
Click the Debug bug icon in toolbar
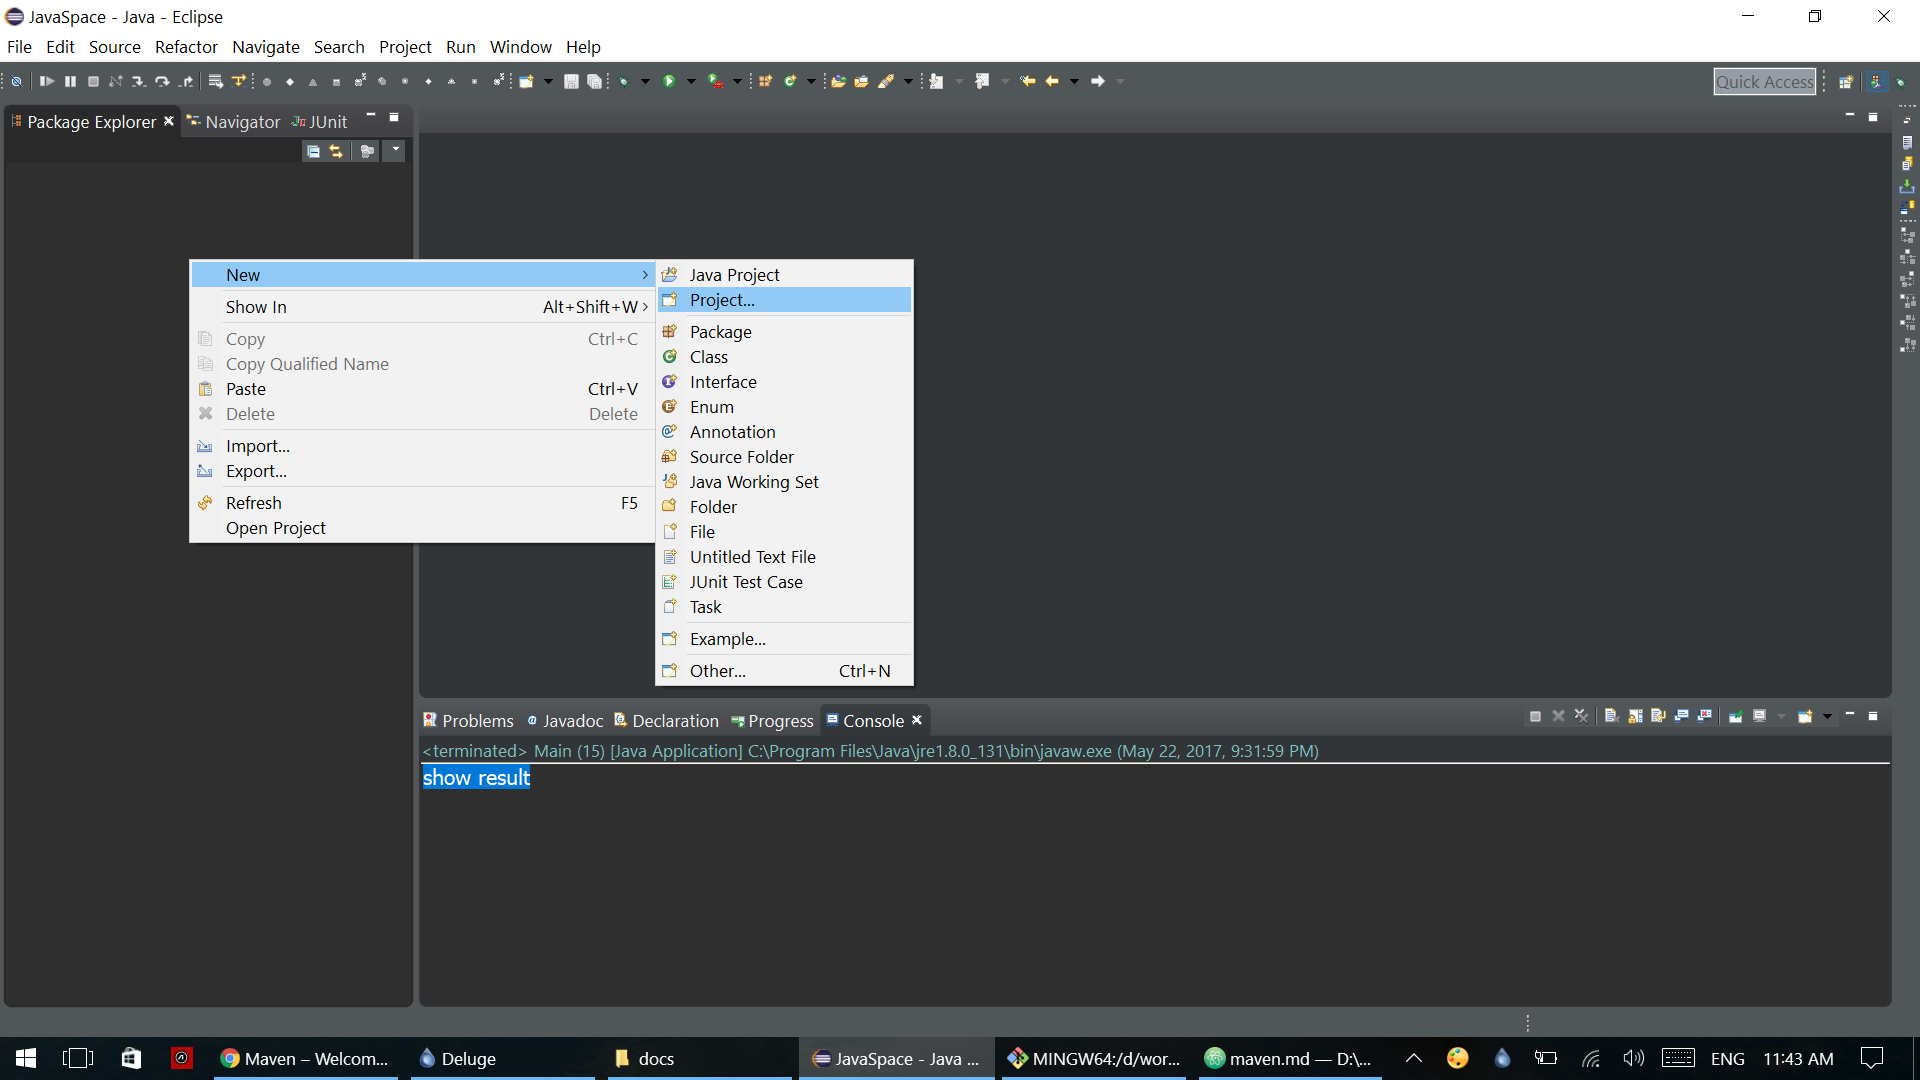pos(624,81)
